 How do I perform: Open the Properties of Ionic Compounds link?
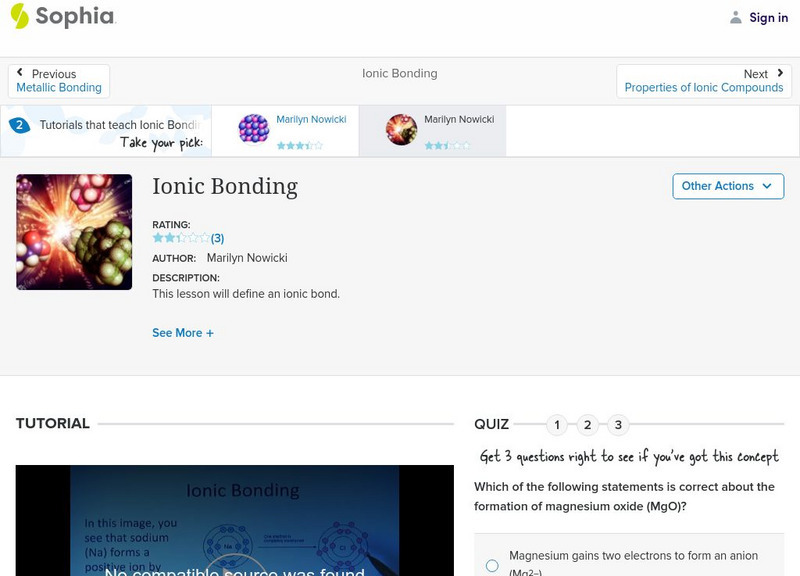coord(704,87)
